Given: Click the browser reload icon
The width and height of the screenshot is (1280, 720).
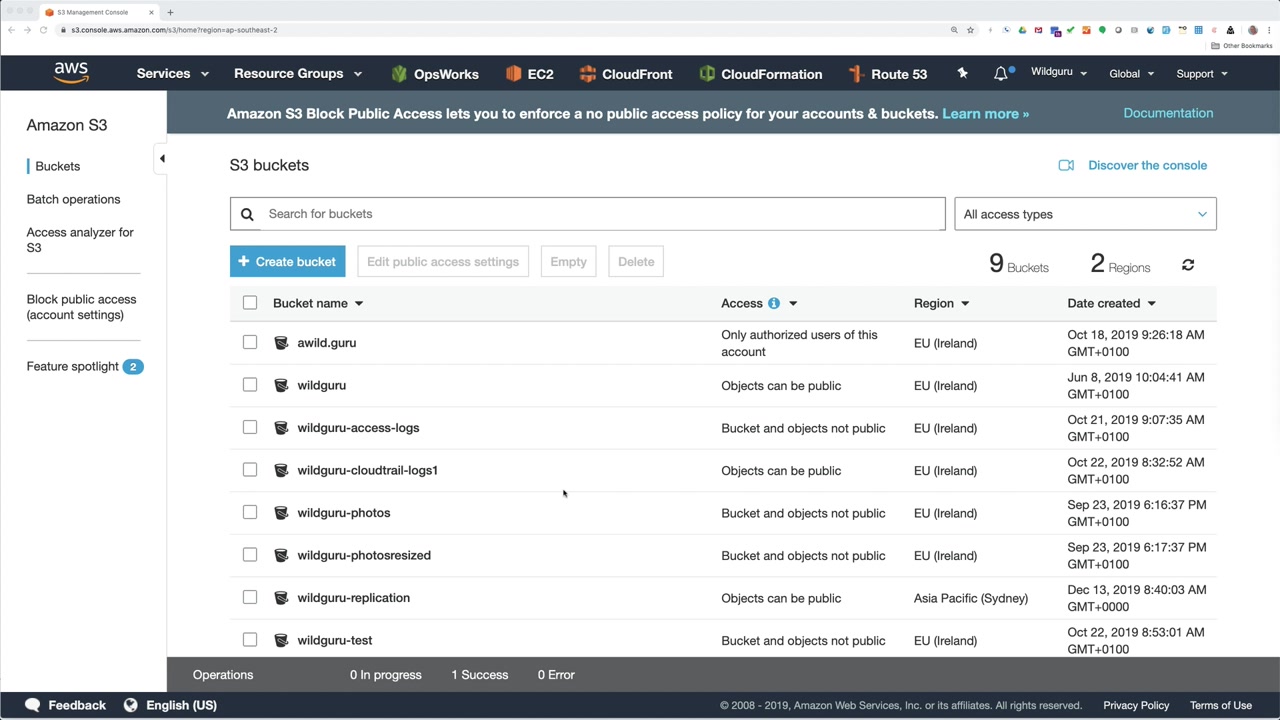Looking at the screenshot, I should 43,30.
